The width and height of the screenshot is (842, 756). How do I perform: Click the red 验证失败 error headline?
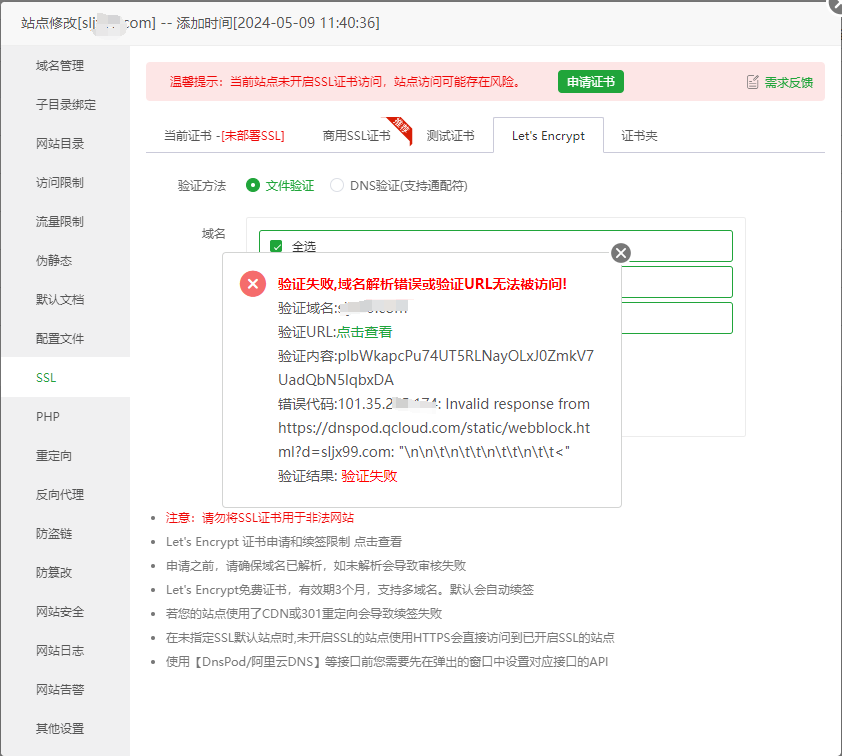[x=423, y=284]
